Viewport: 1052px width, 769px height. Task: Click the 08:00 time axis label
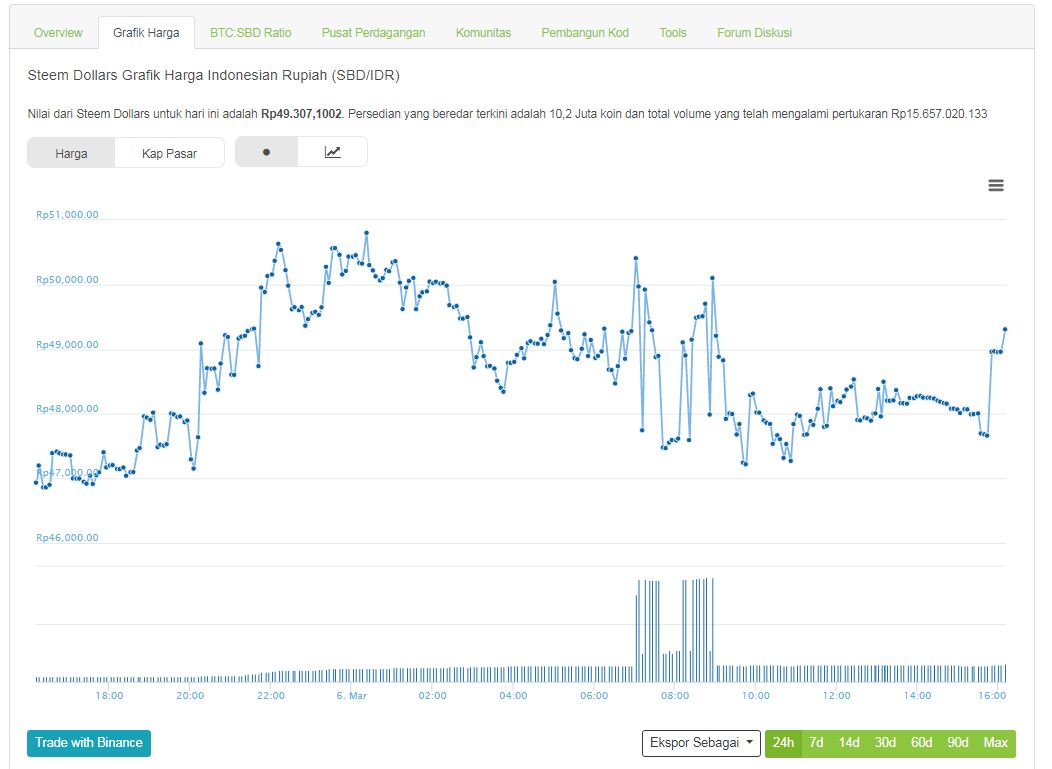click(x=675, y=696)
